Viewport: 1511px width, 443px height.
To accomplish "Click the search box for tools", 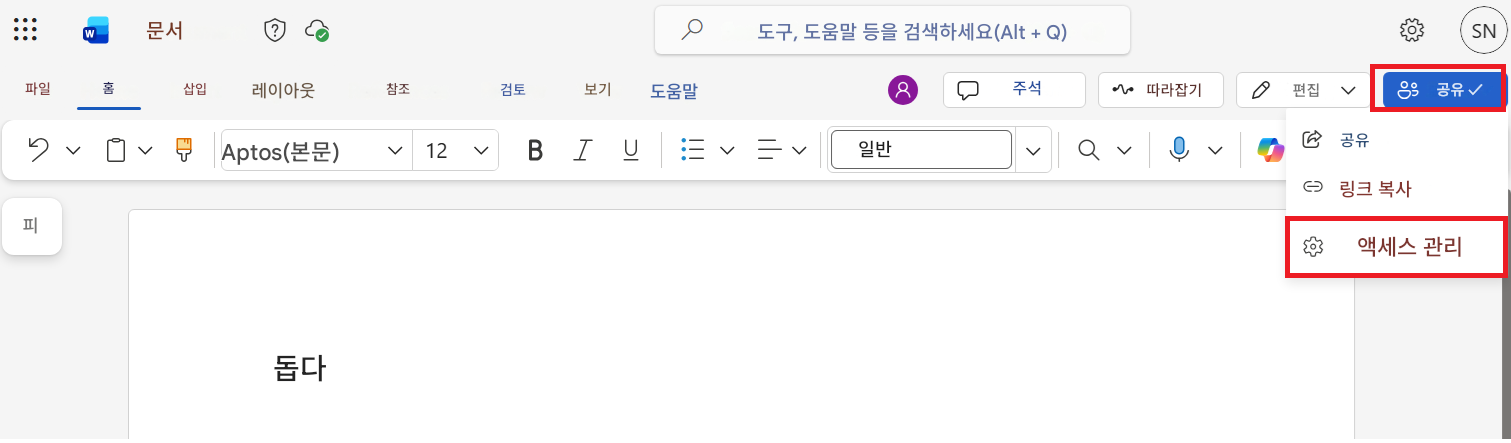I will (x=892, y=31).
